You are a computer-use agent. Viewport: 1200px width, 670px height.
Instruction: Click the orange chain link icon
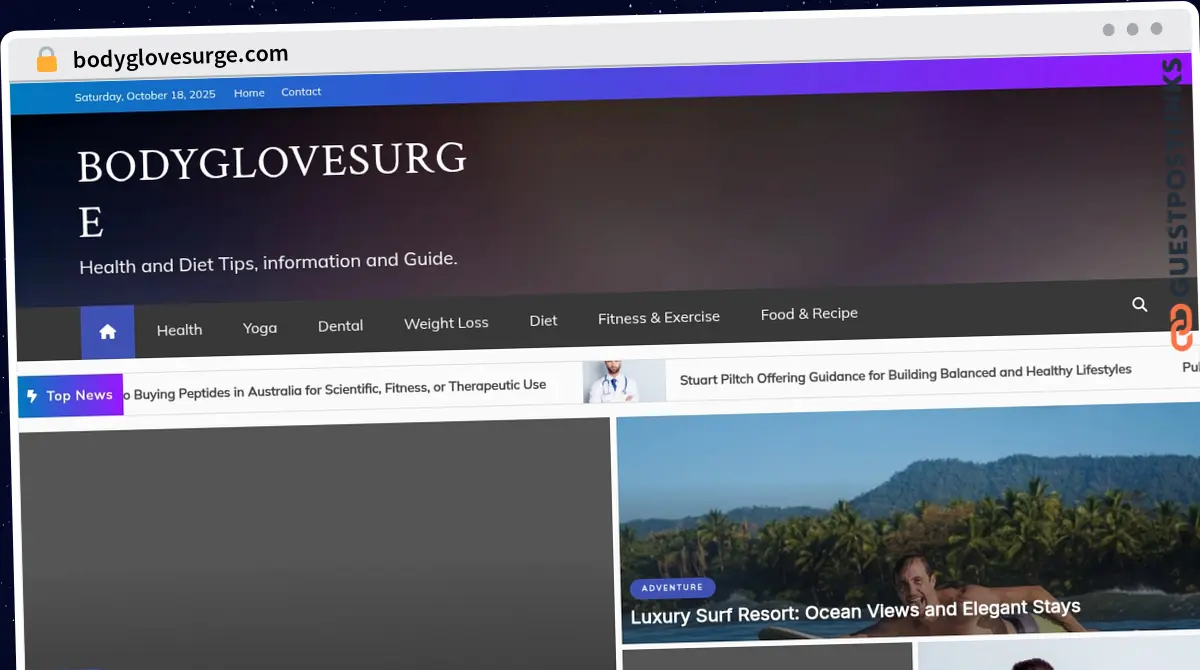click(x=1182, y=328)
